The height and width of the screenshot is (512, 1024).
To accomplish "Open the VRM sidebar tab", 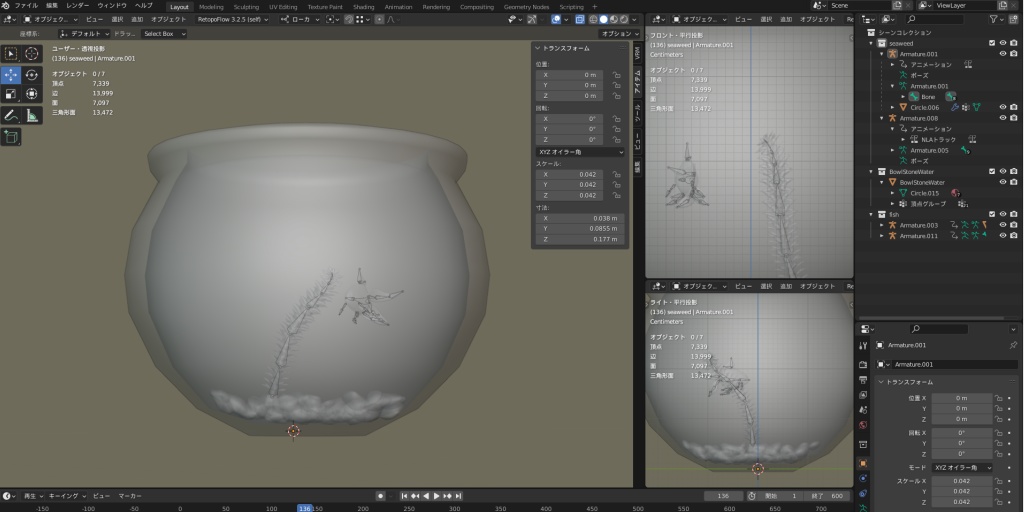I will (637, 54).
